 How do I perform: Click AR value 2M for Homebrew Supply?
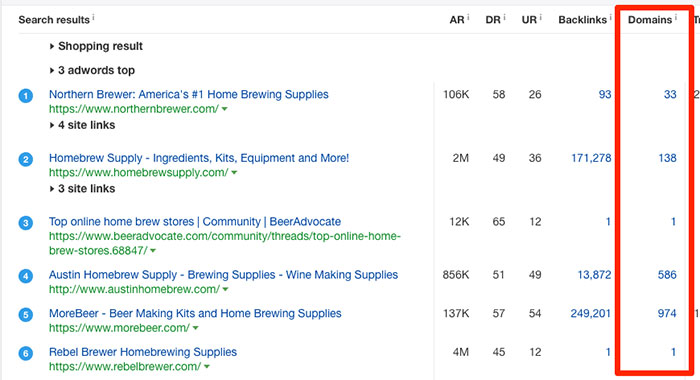460,158
